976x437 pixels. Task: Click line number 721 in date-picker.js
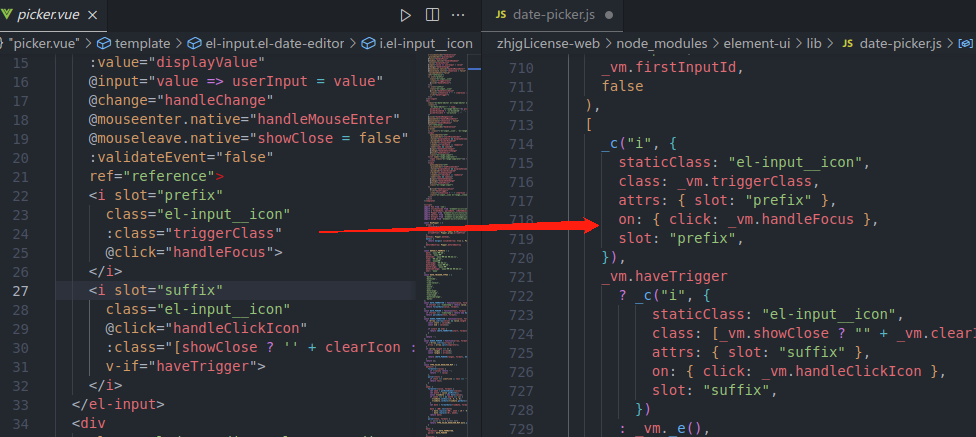(521, 276)
